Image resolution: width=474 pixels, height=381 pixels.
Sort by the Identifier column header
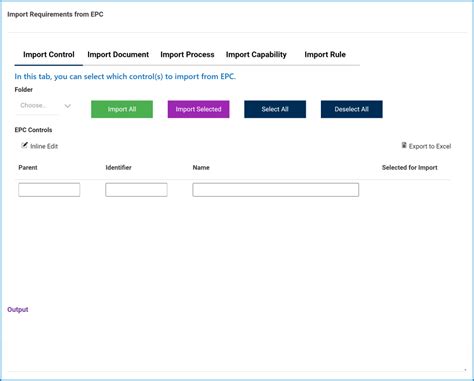click(x=118, y=168)
